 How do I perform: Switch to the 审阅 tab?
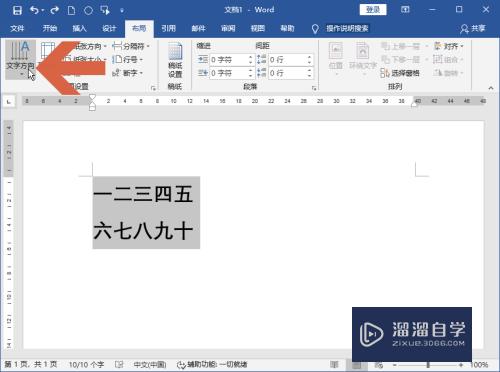228,29
